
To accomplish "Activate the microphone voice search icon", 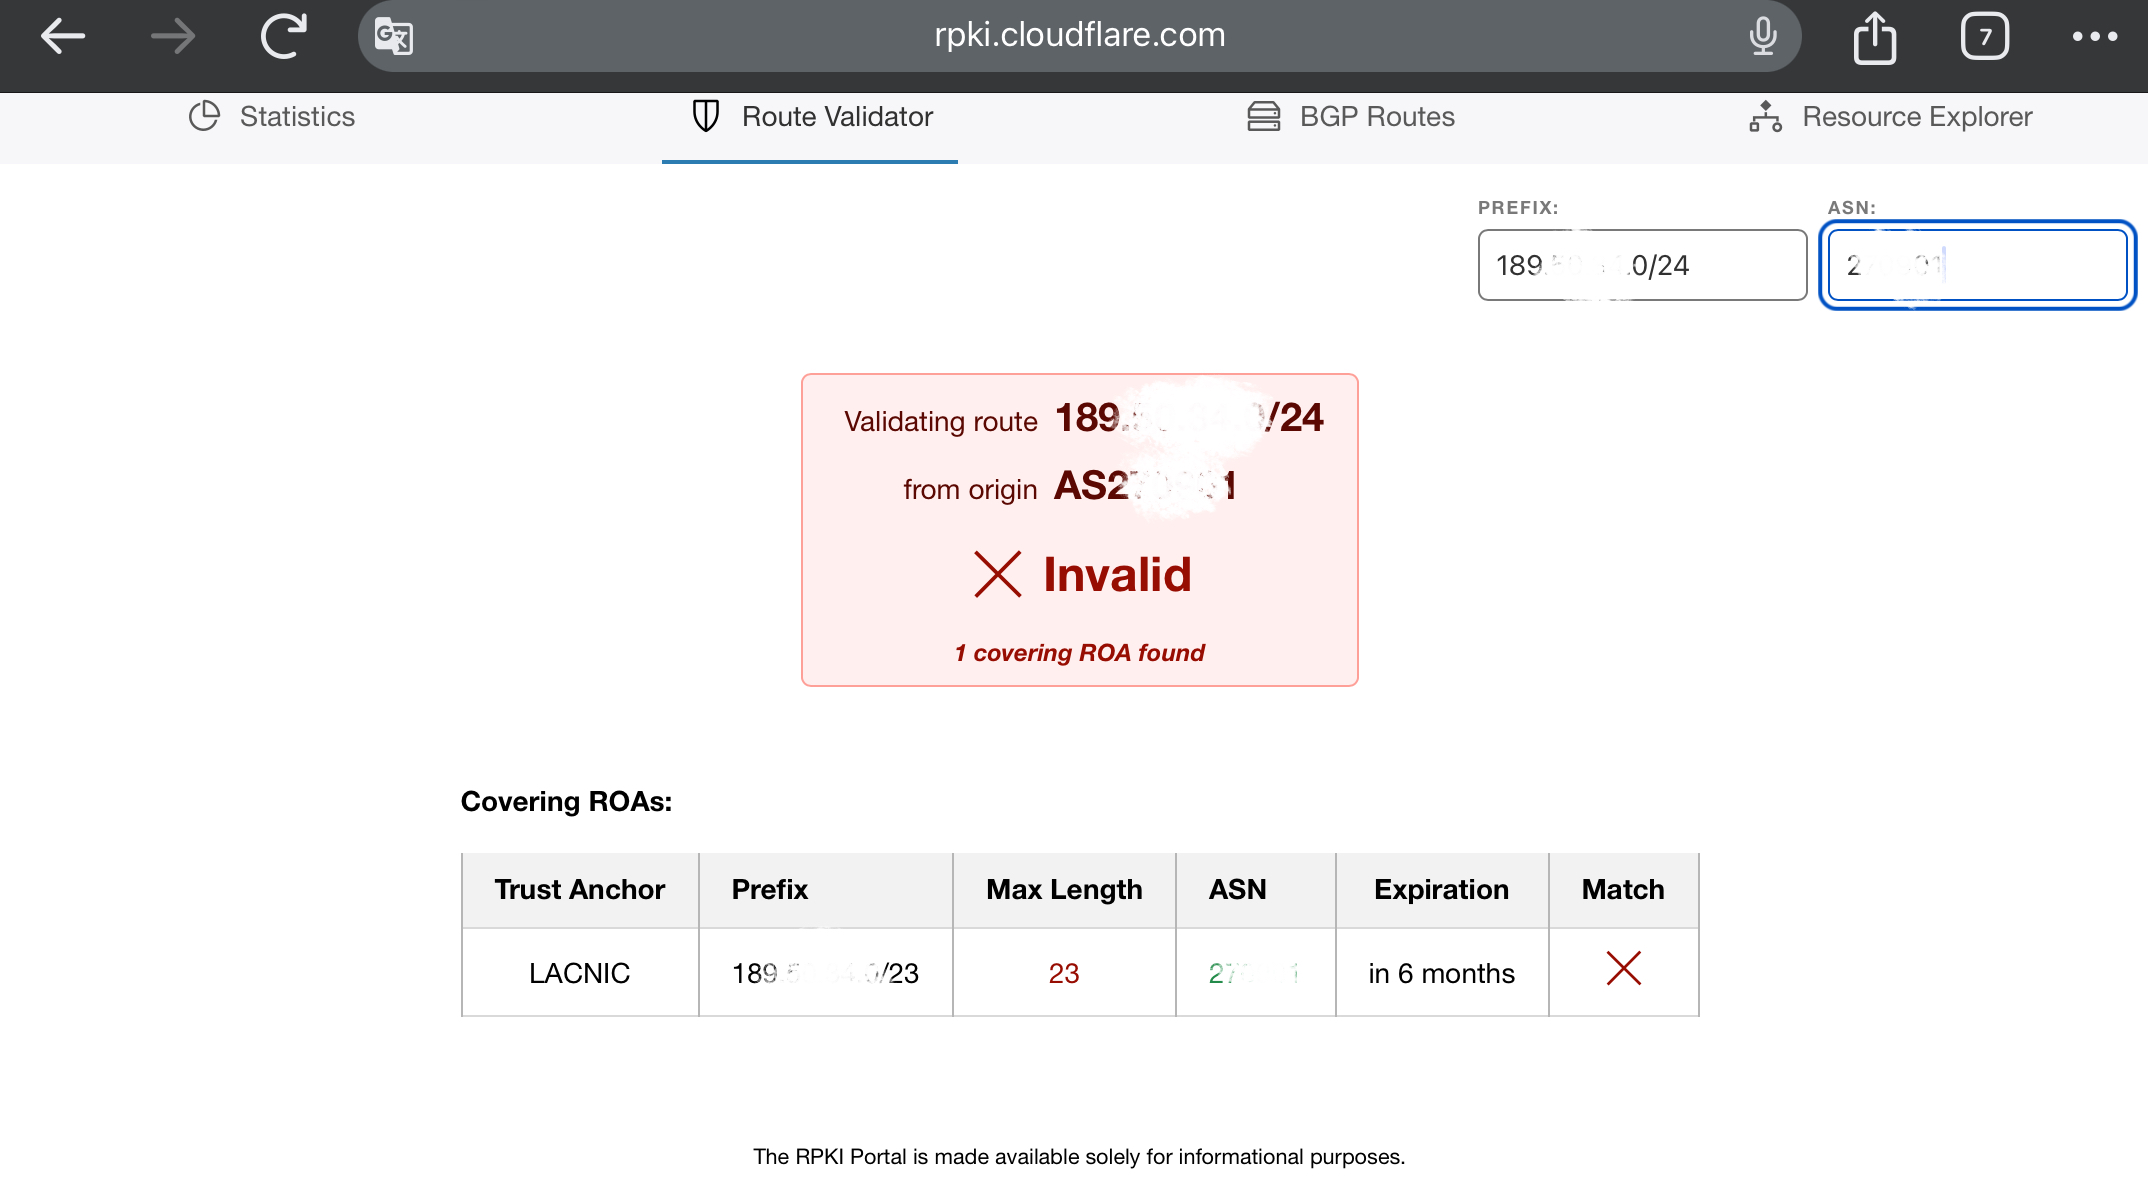I will (1763, 36).
